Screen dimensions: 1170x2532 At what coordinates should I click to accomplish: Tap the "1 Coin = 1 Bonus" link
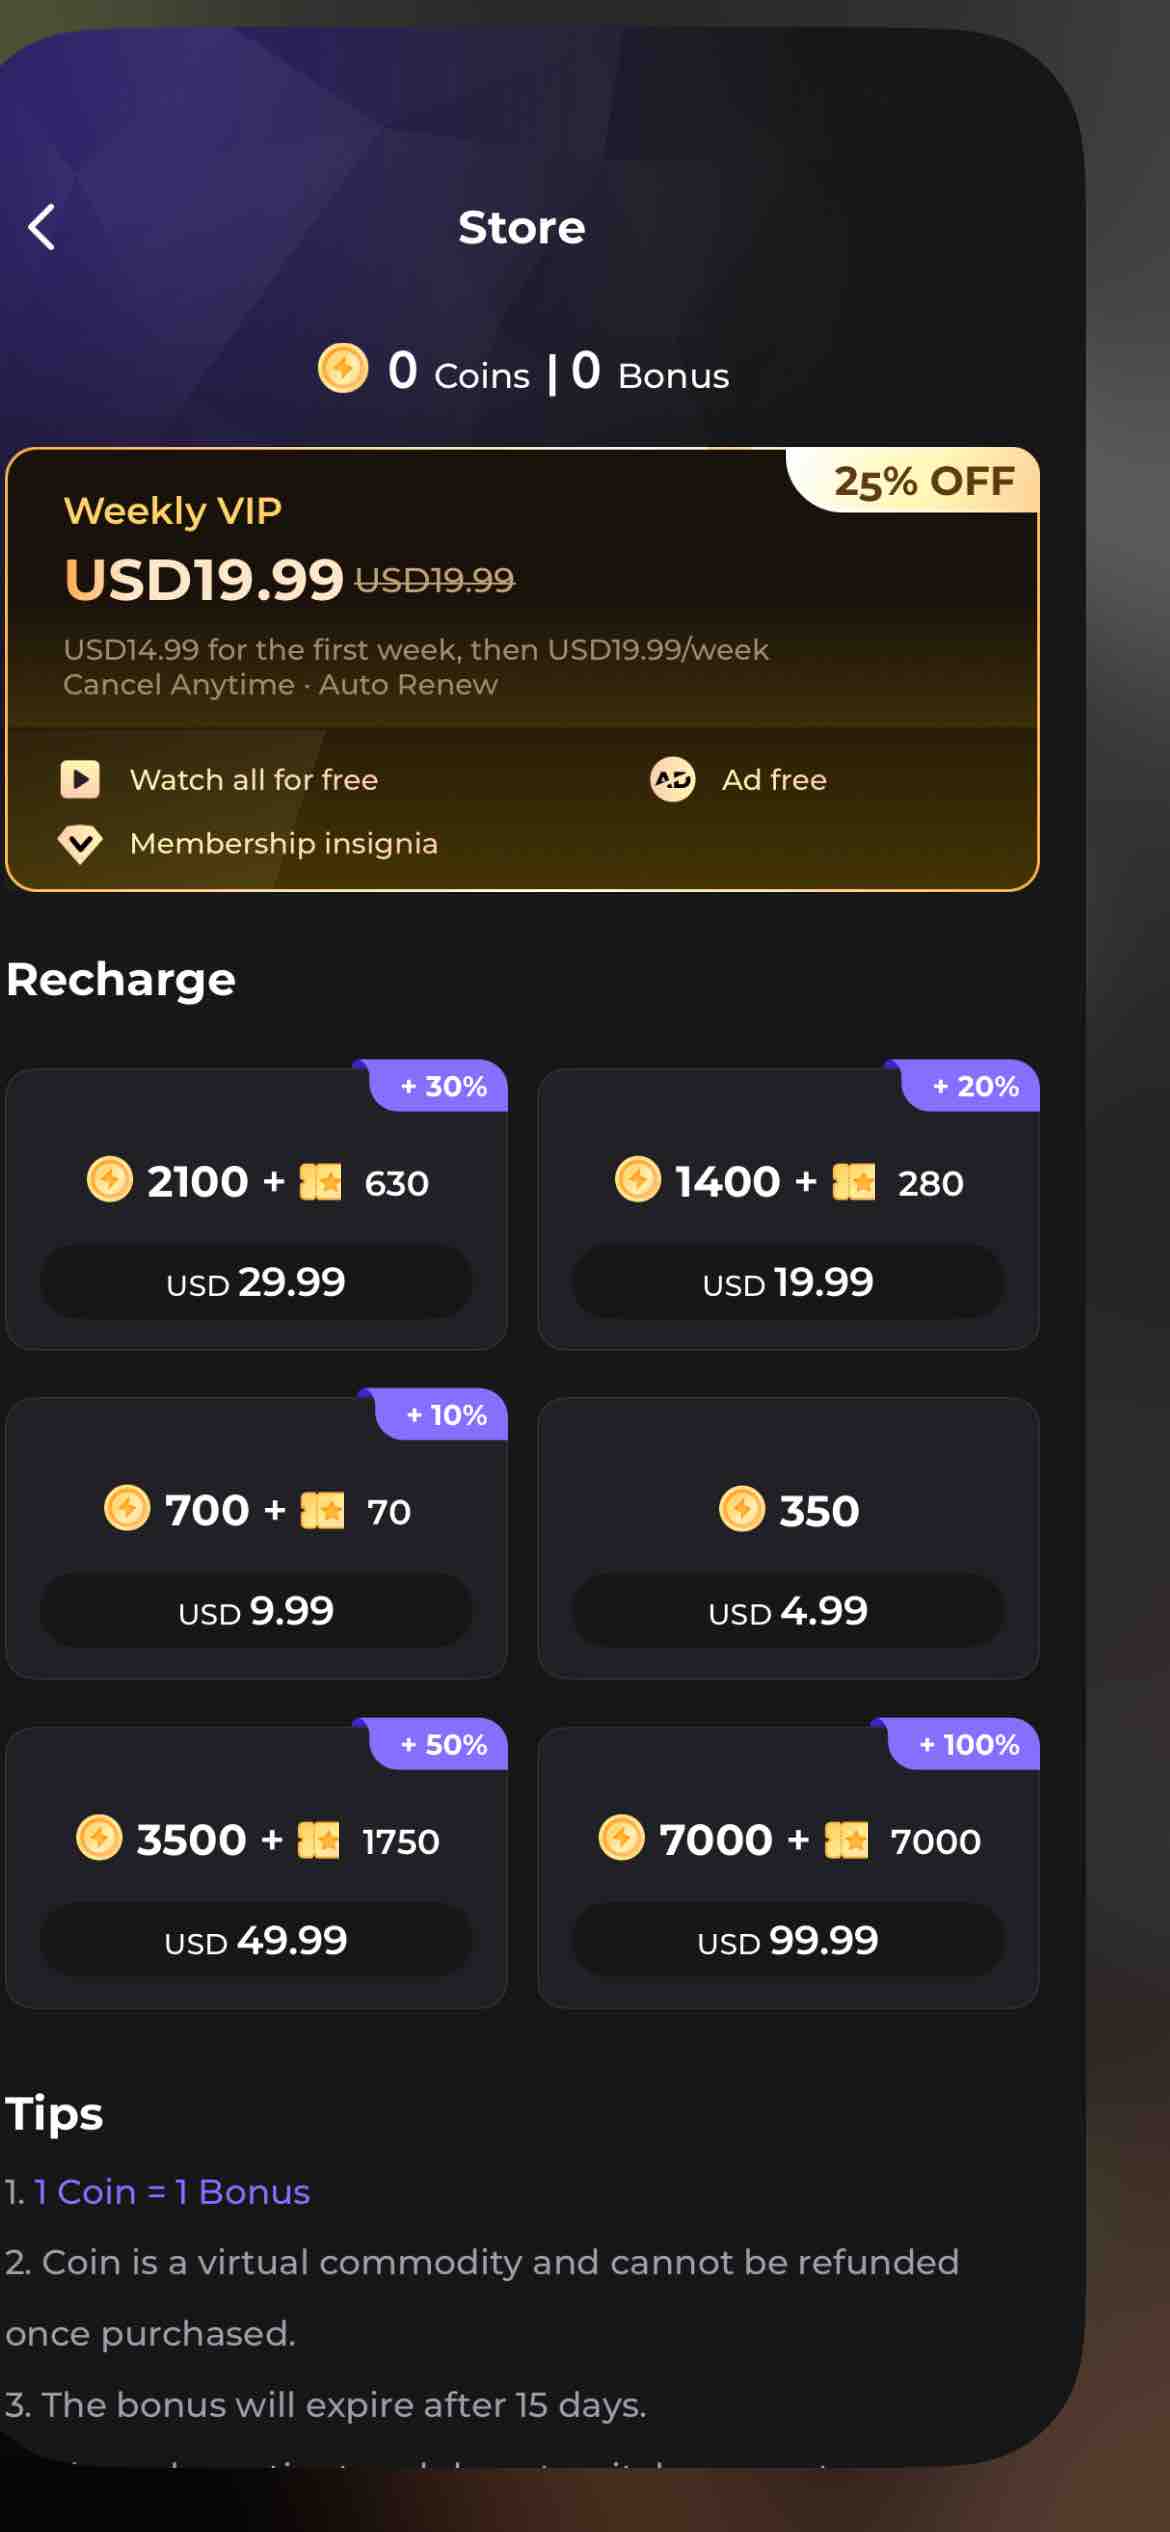click(172, 2191)
